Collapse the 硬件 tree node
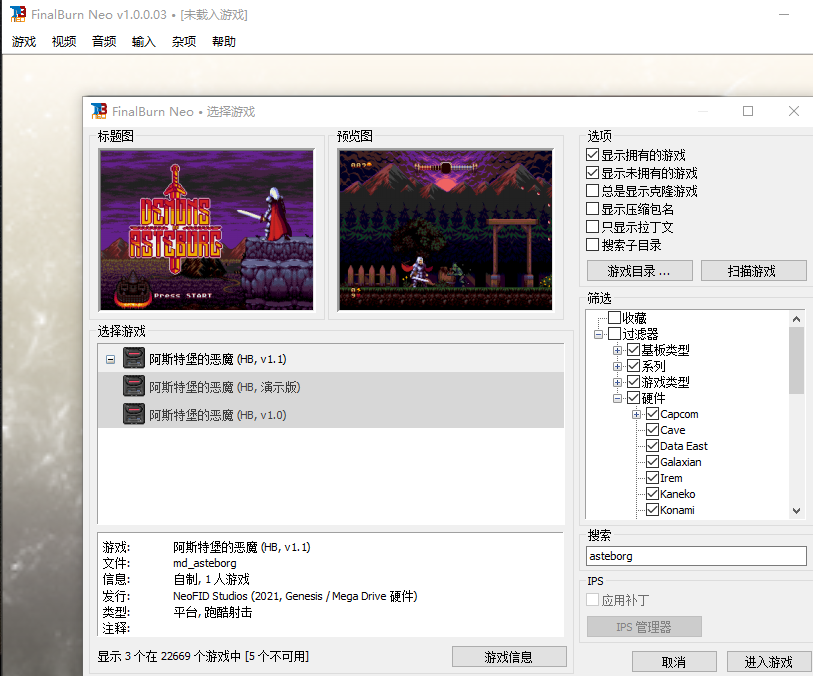This screenshot has width=813, height=676. [617, 399]
